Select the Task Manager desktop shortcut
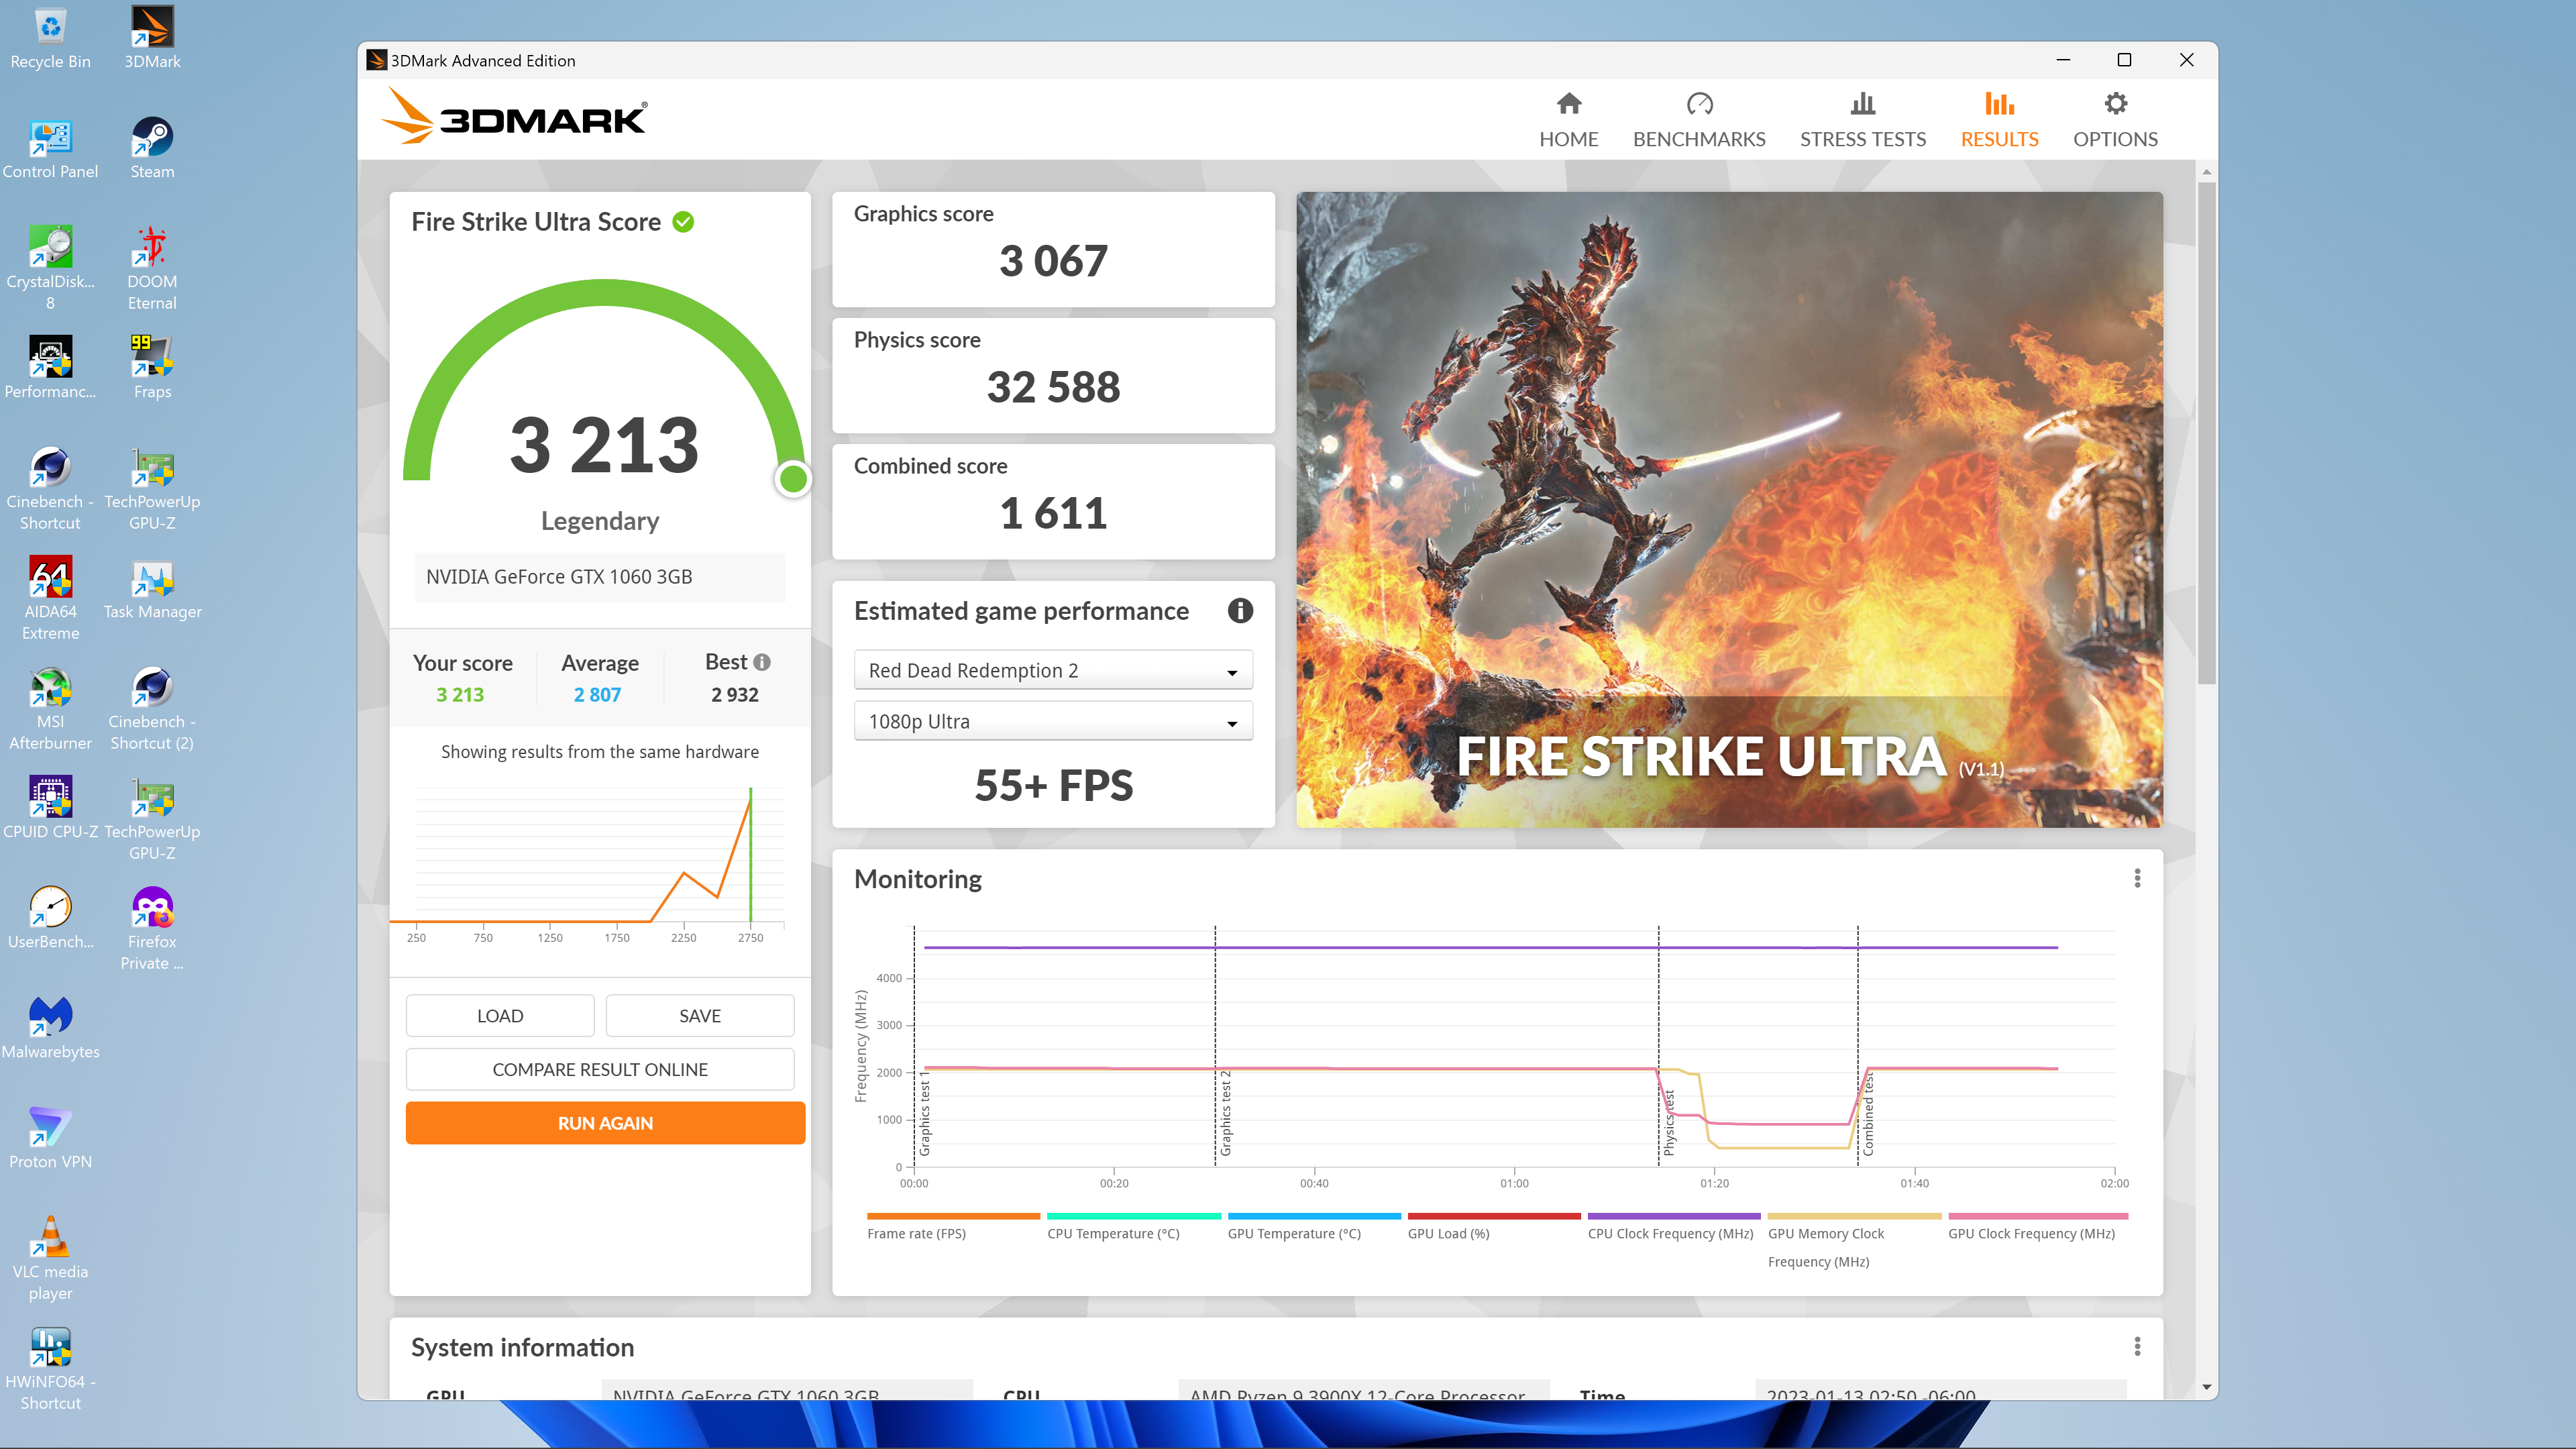Viewport: 2576px width, 1449px height. point(152,588)
